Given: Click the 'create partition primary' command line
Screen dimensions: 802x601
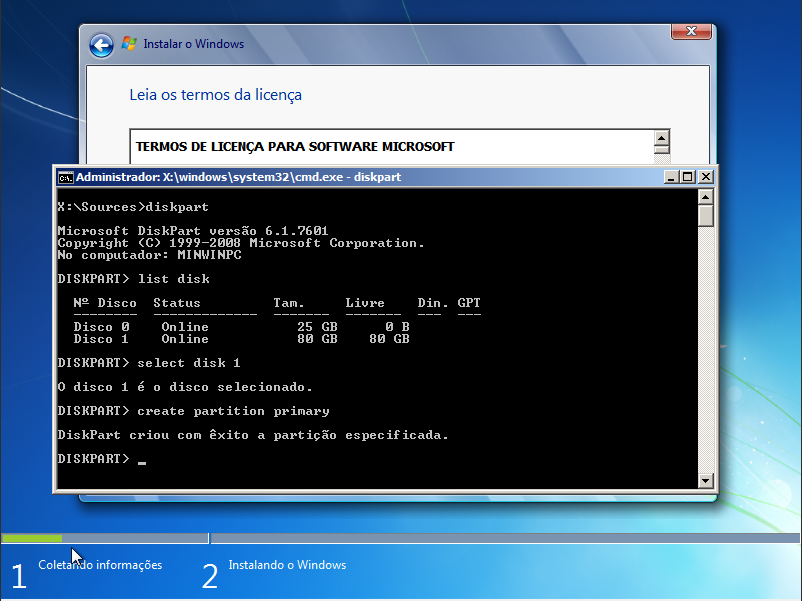Looking at the screenshot, I should pos(193,411).
